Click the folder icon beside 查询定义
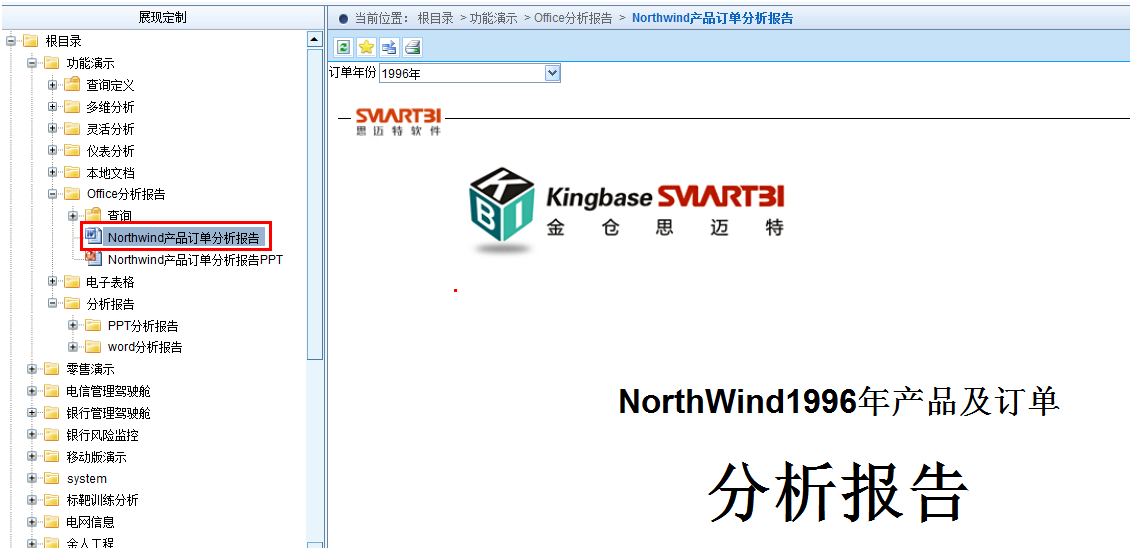The height and width of the screenshot is (550, 1132). click(x=71, y=84)
